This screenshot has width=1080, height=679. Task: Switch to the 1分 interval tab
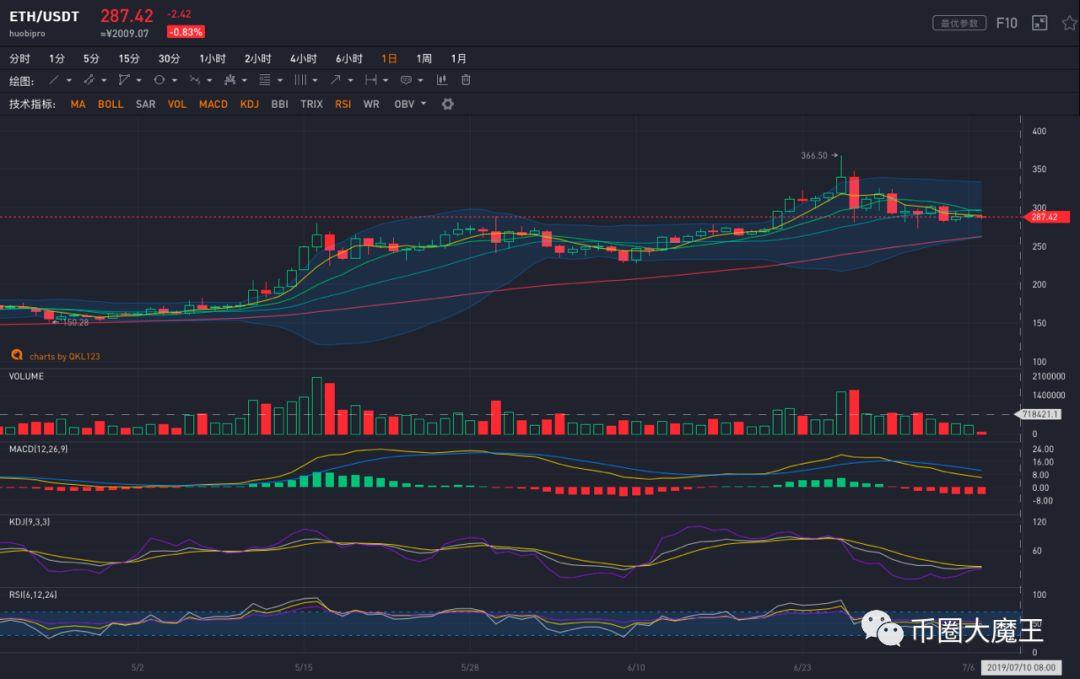(56, 59)
